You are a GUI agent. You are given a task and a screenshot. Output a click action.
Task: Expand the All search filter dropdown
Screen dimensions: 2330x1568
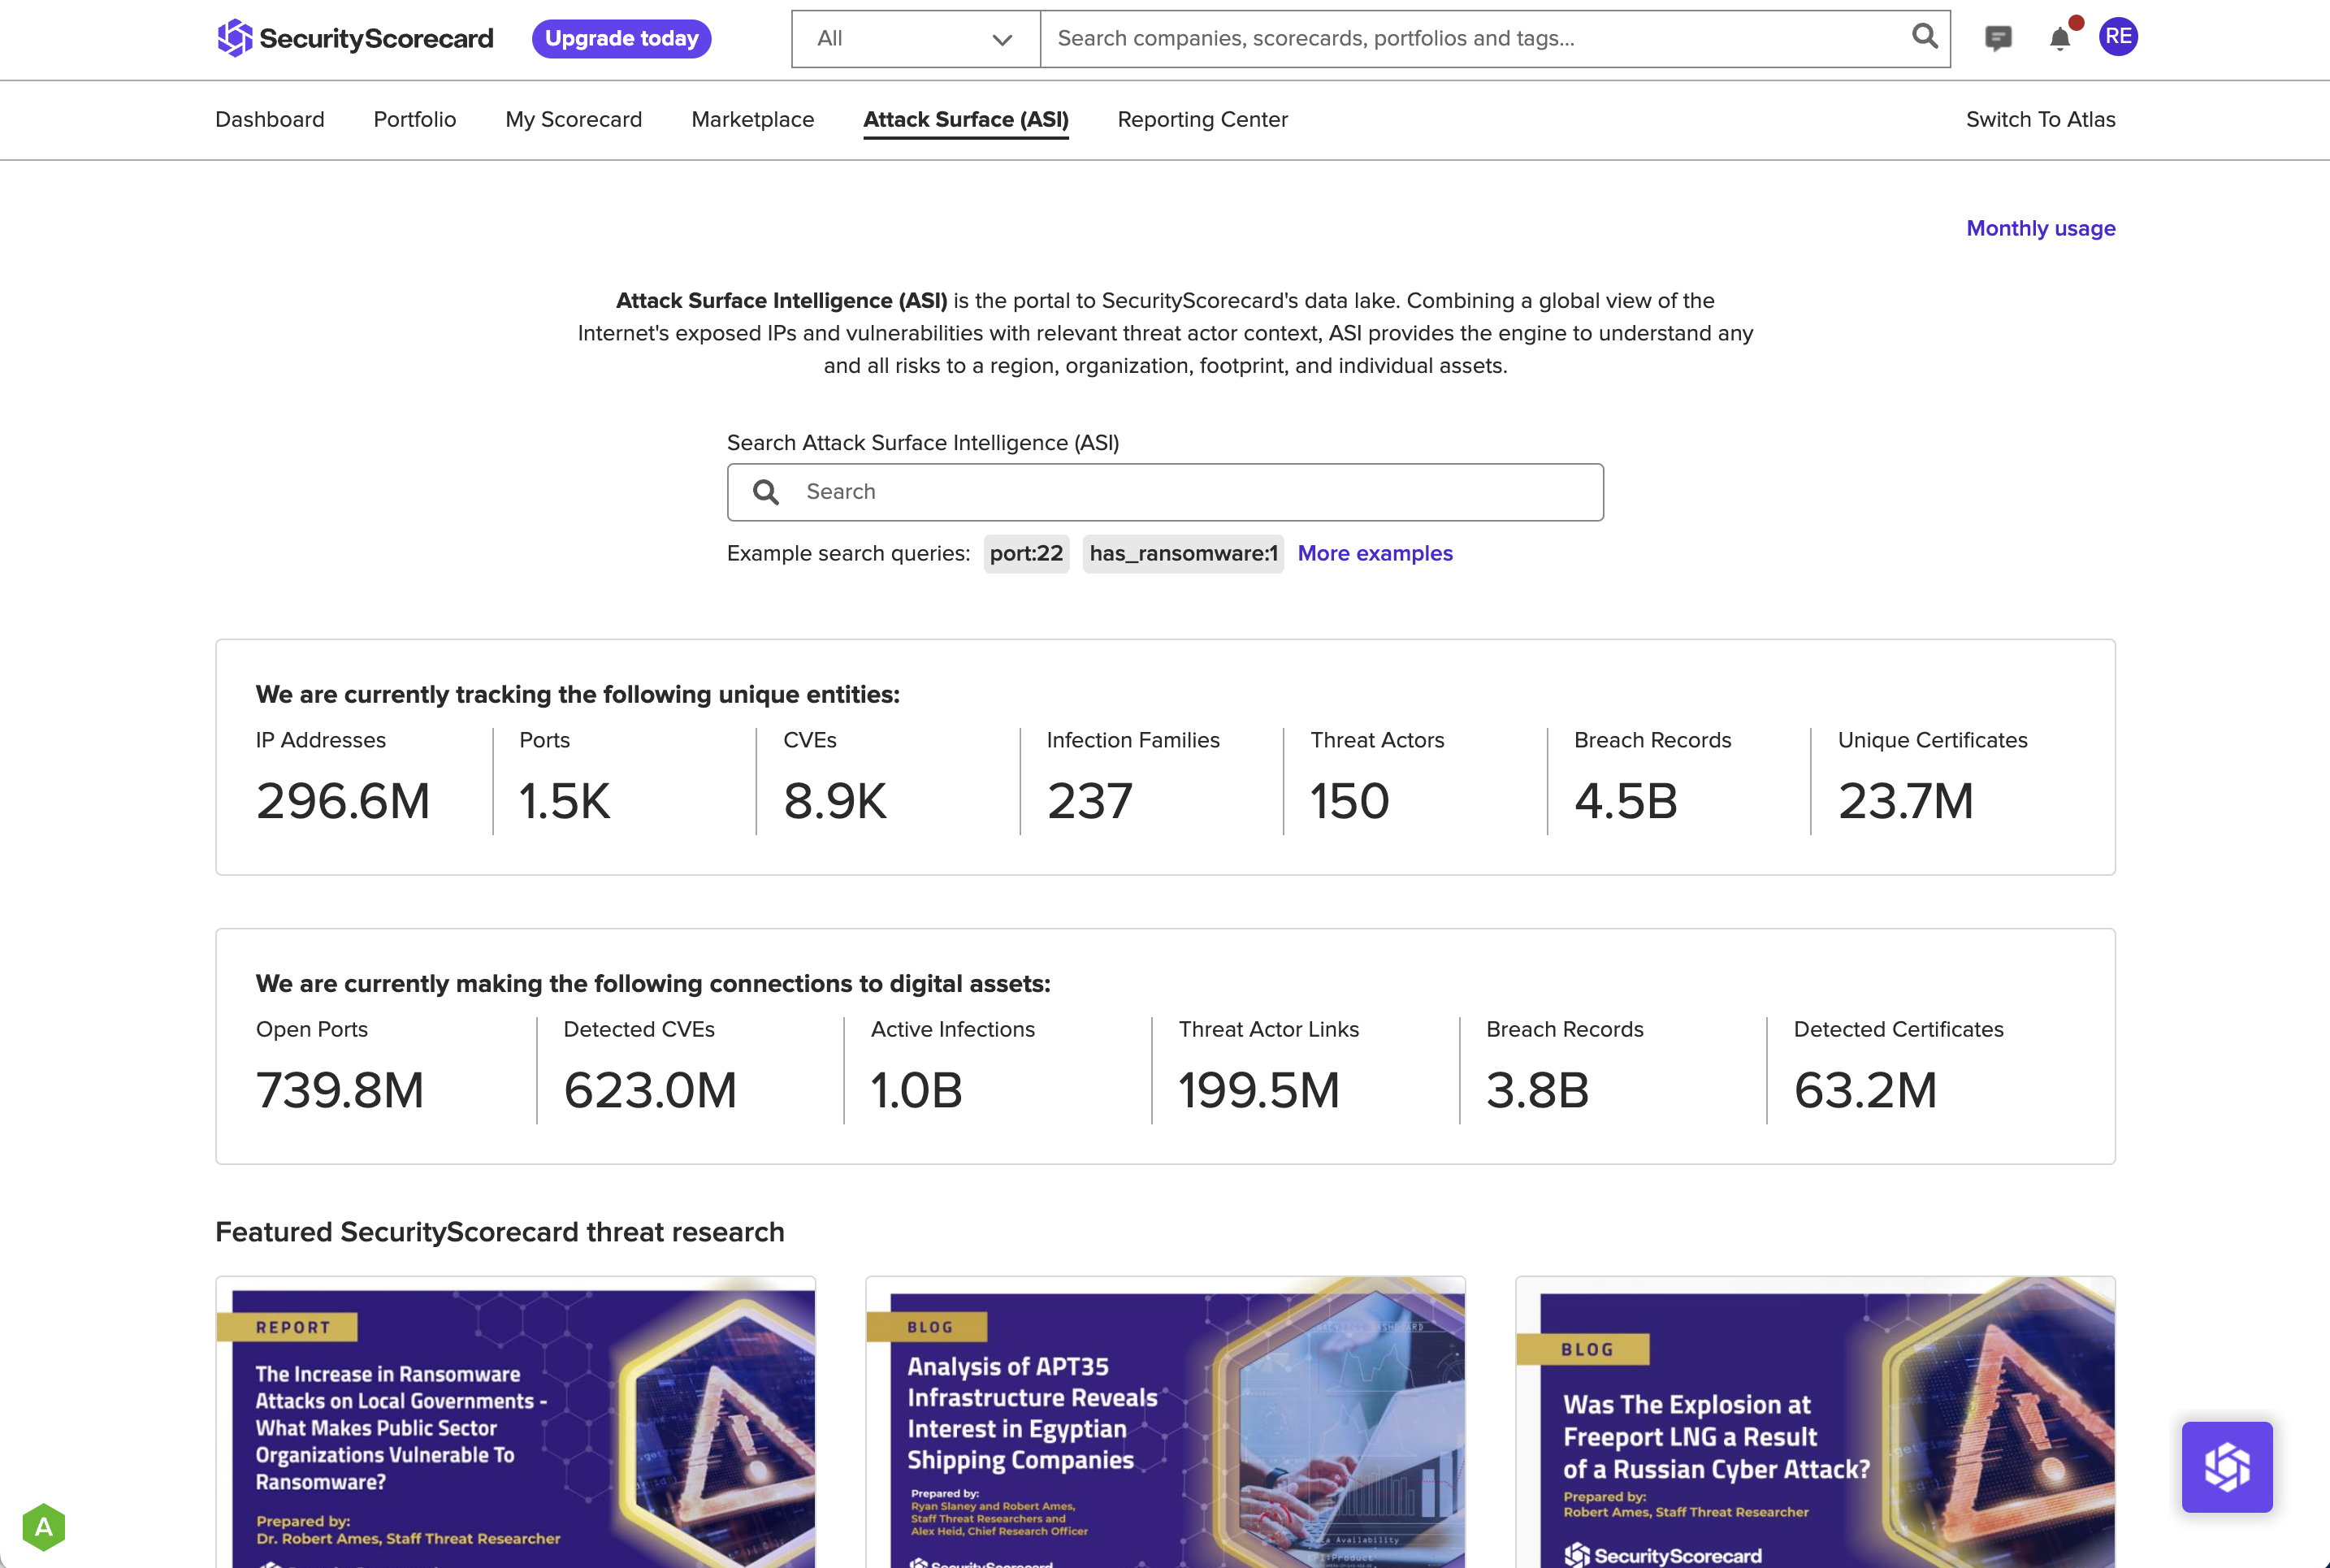pos(915,39)
